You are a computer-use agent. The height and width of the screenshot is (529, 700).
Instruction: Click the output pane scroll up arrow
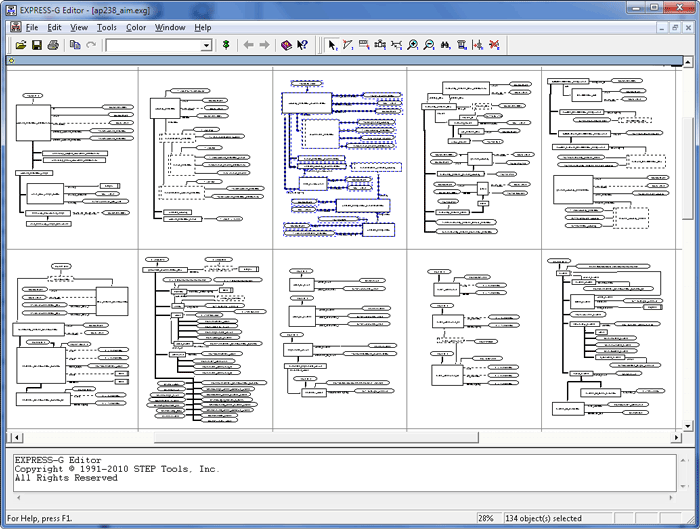[x=683, y=460]
